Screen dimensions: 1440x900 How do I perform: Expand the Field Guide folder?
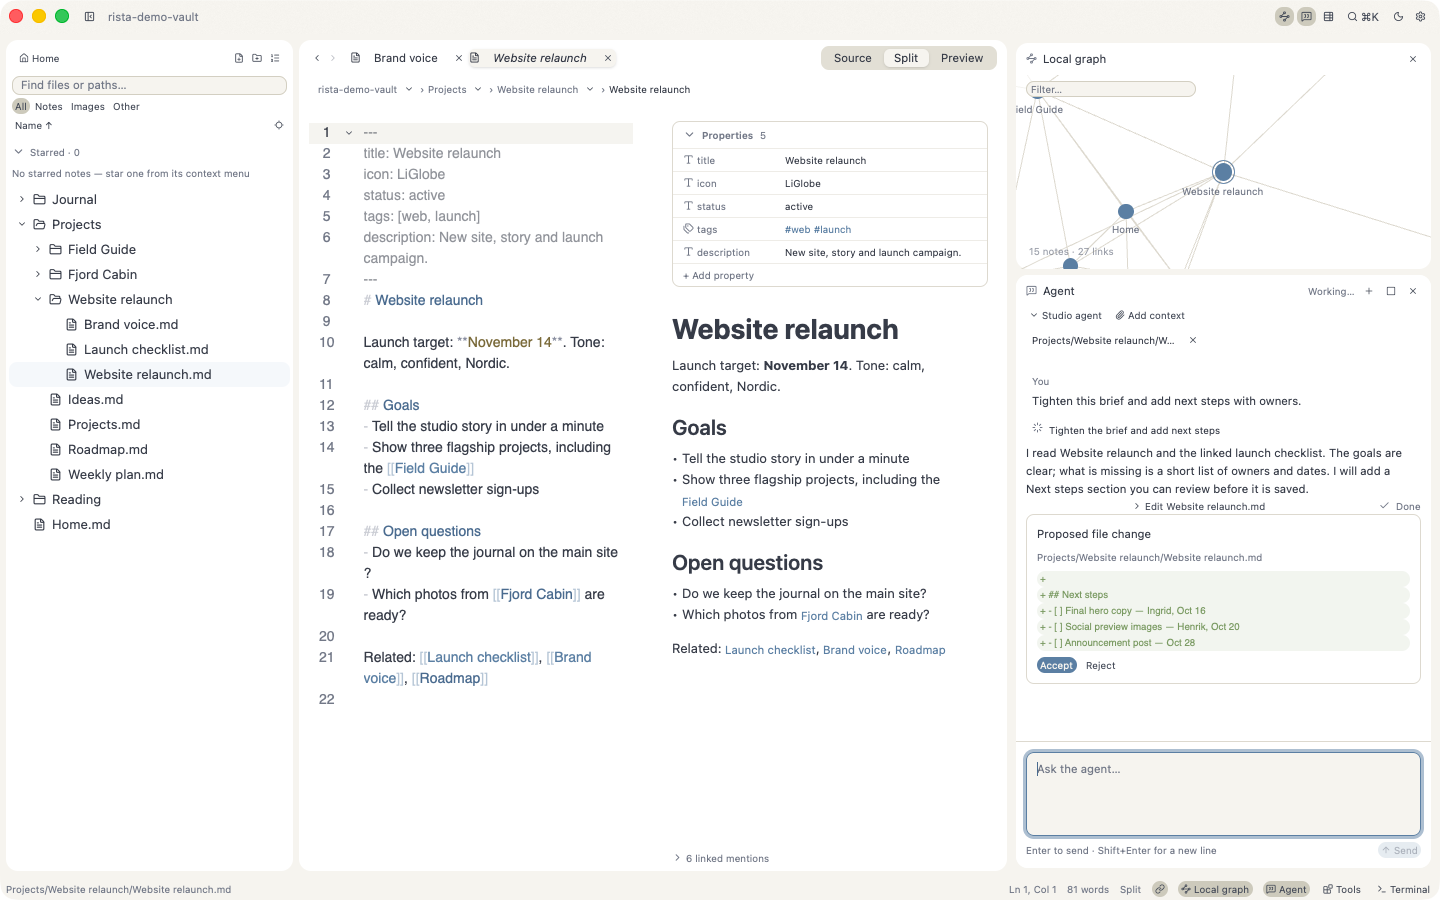click(38, 249)
